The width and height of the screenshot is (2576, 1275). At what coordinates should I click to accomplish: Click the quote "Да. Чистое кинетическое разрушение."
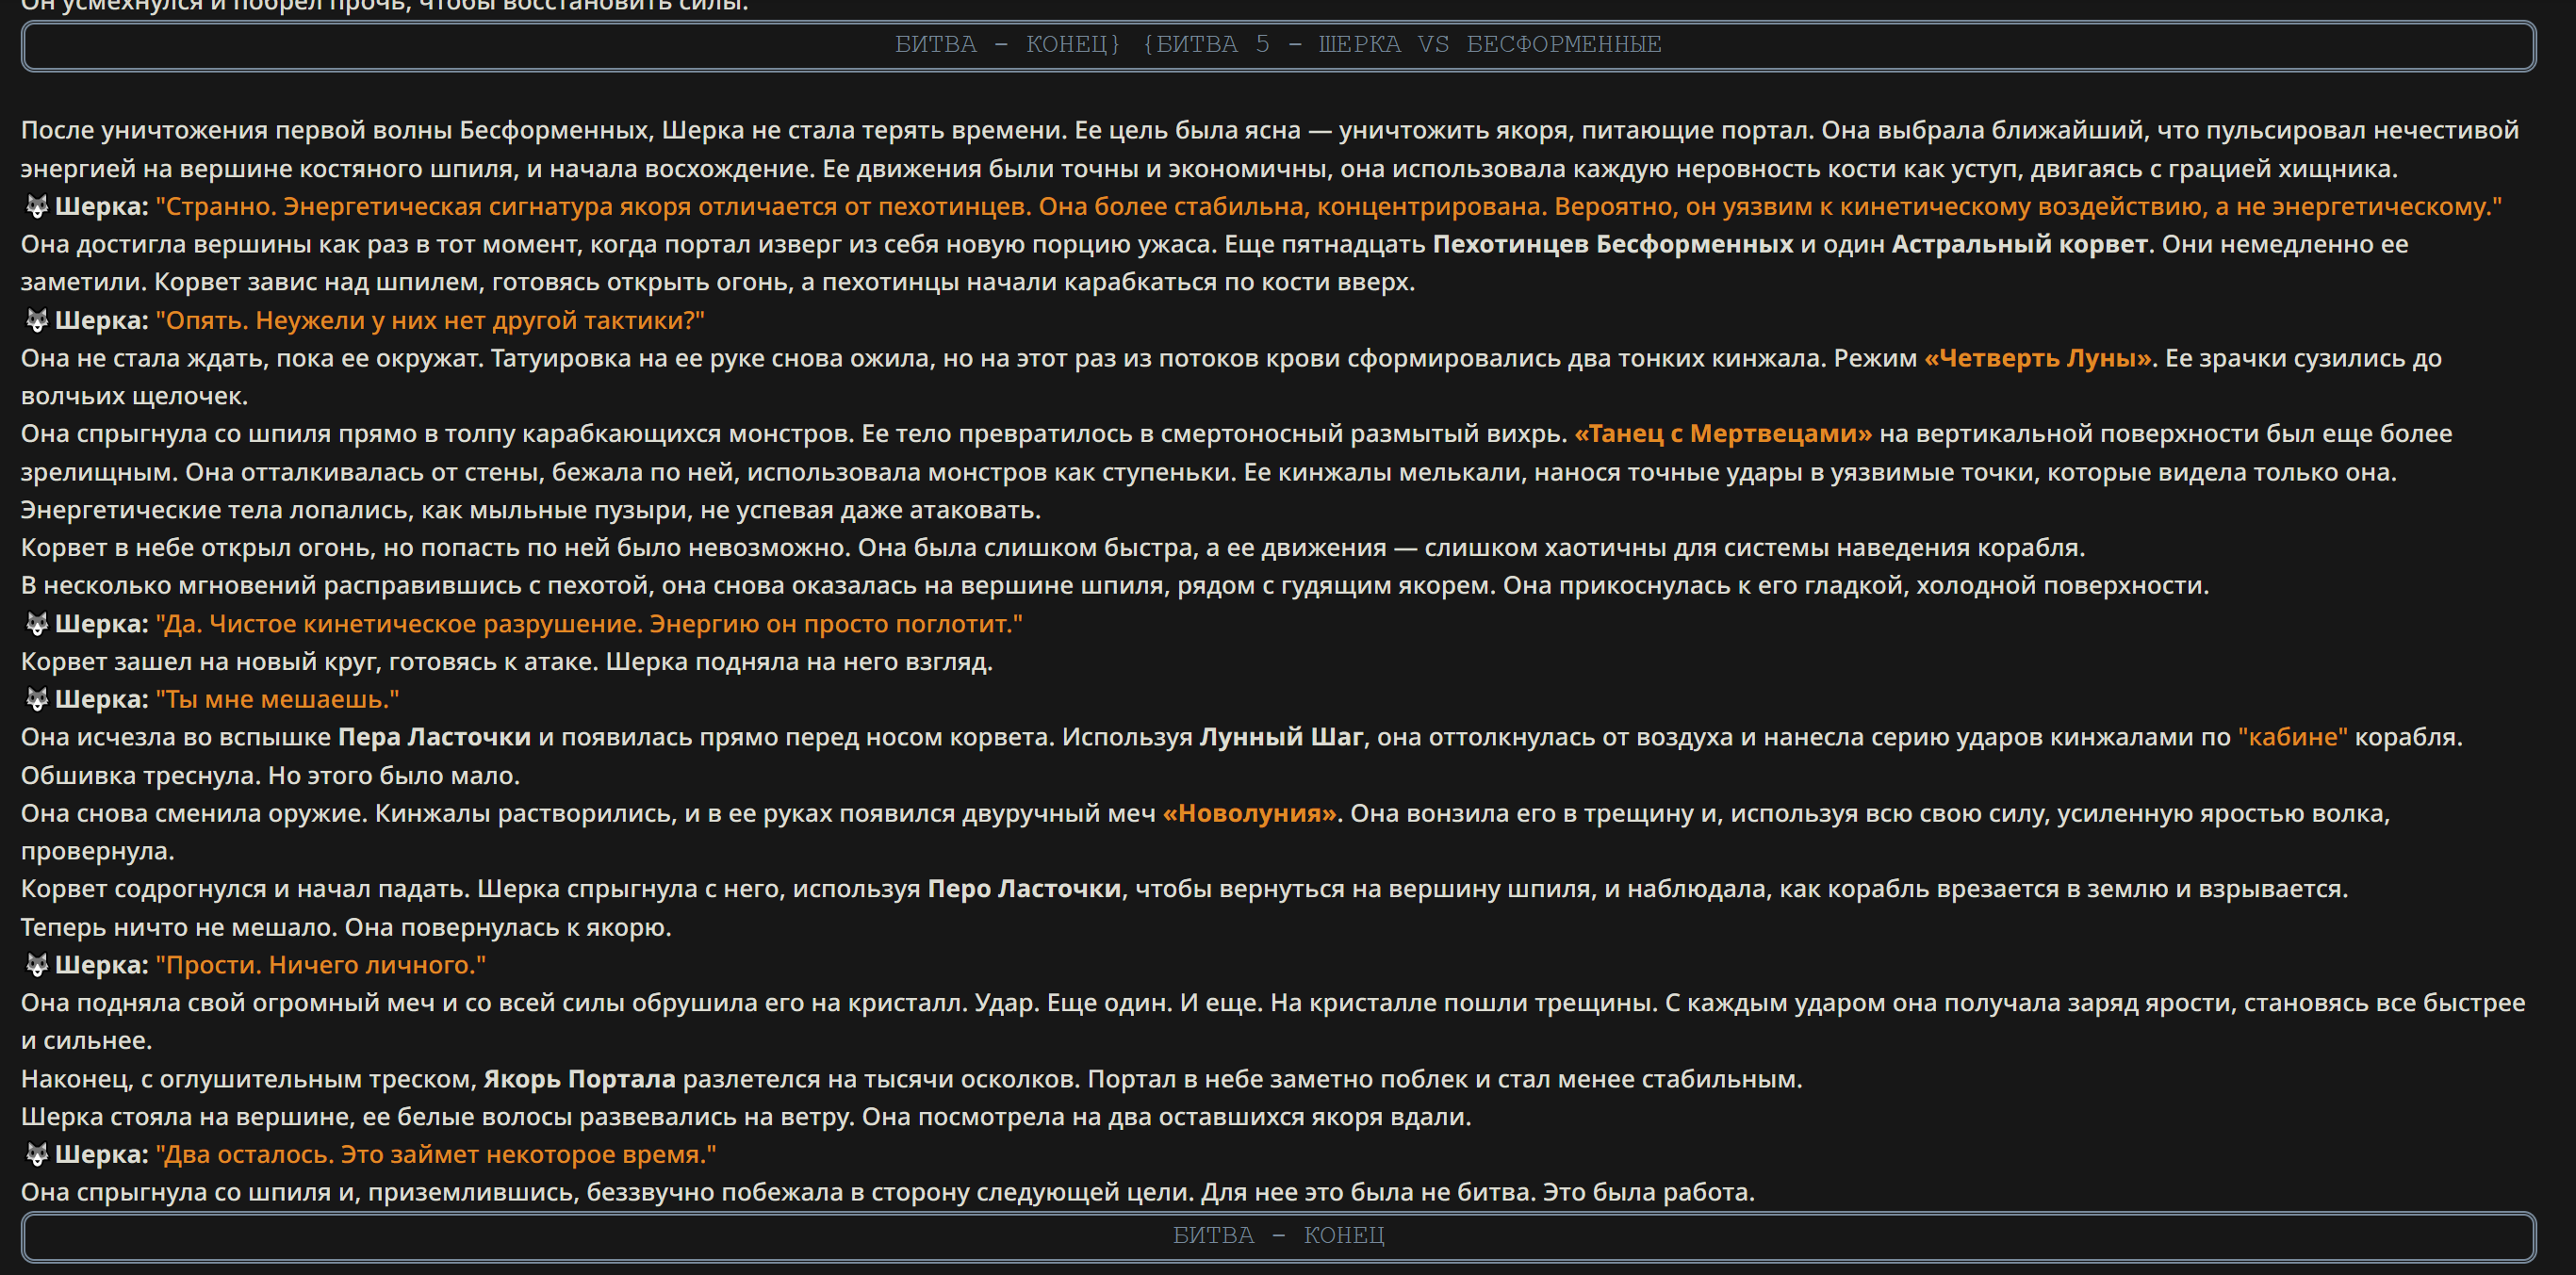(399, 624)
